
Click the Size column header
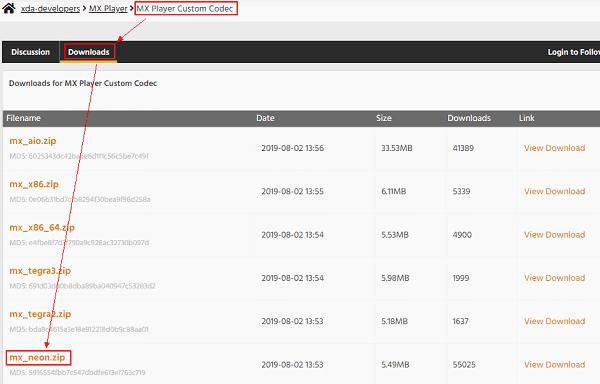384,118
